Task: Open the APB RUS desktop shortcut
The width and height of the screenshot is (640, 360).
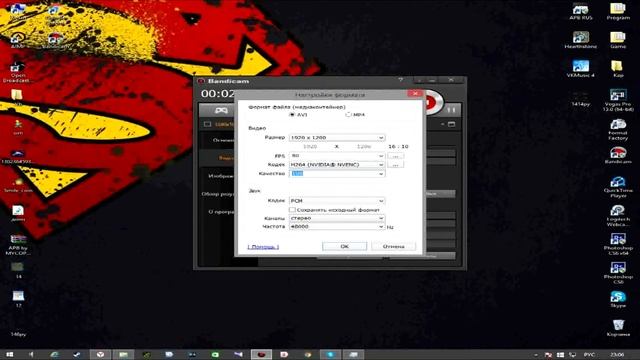Action: tap(580, 12)
